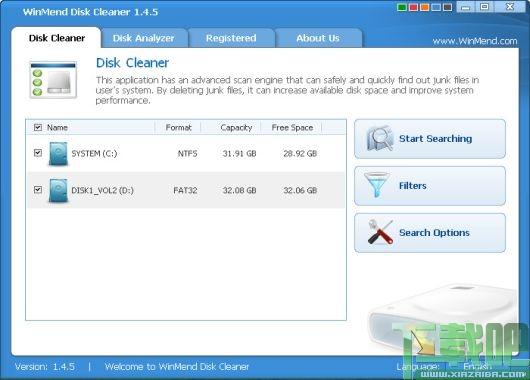
Task: Sort by the Free Space column header
Action: pos(292,127)
